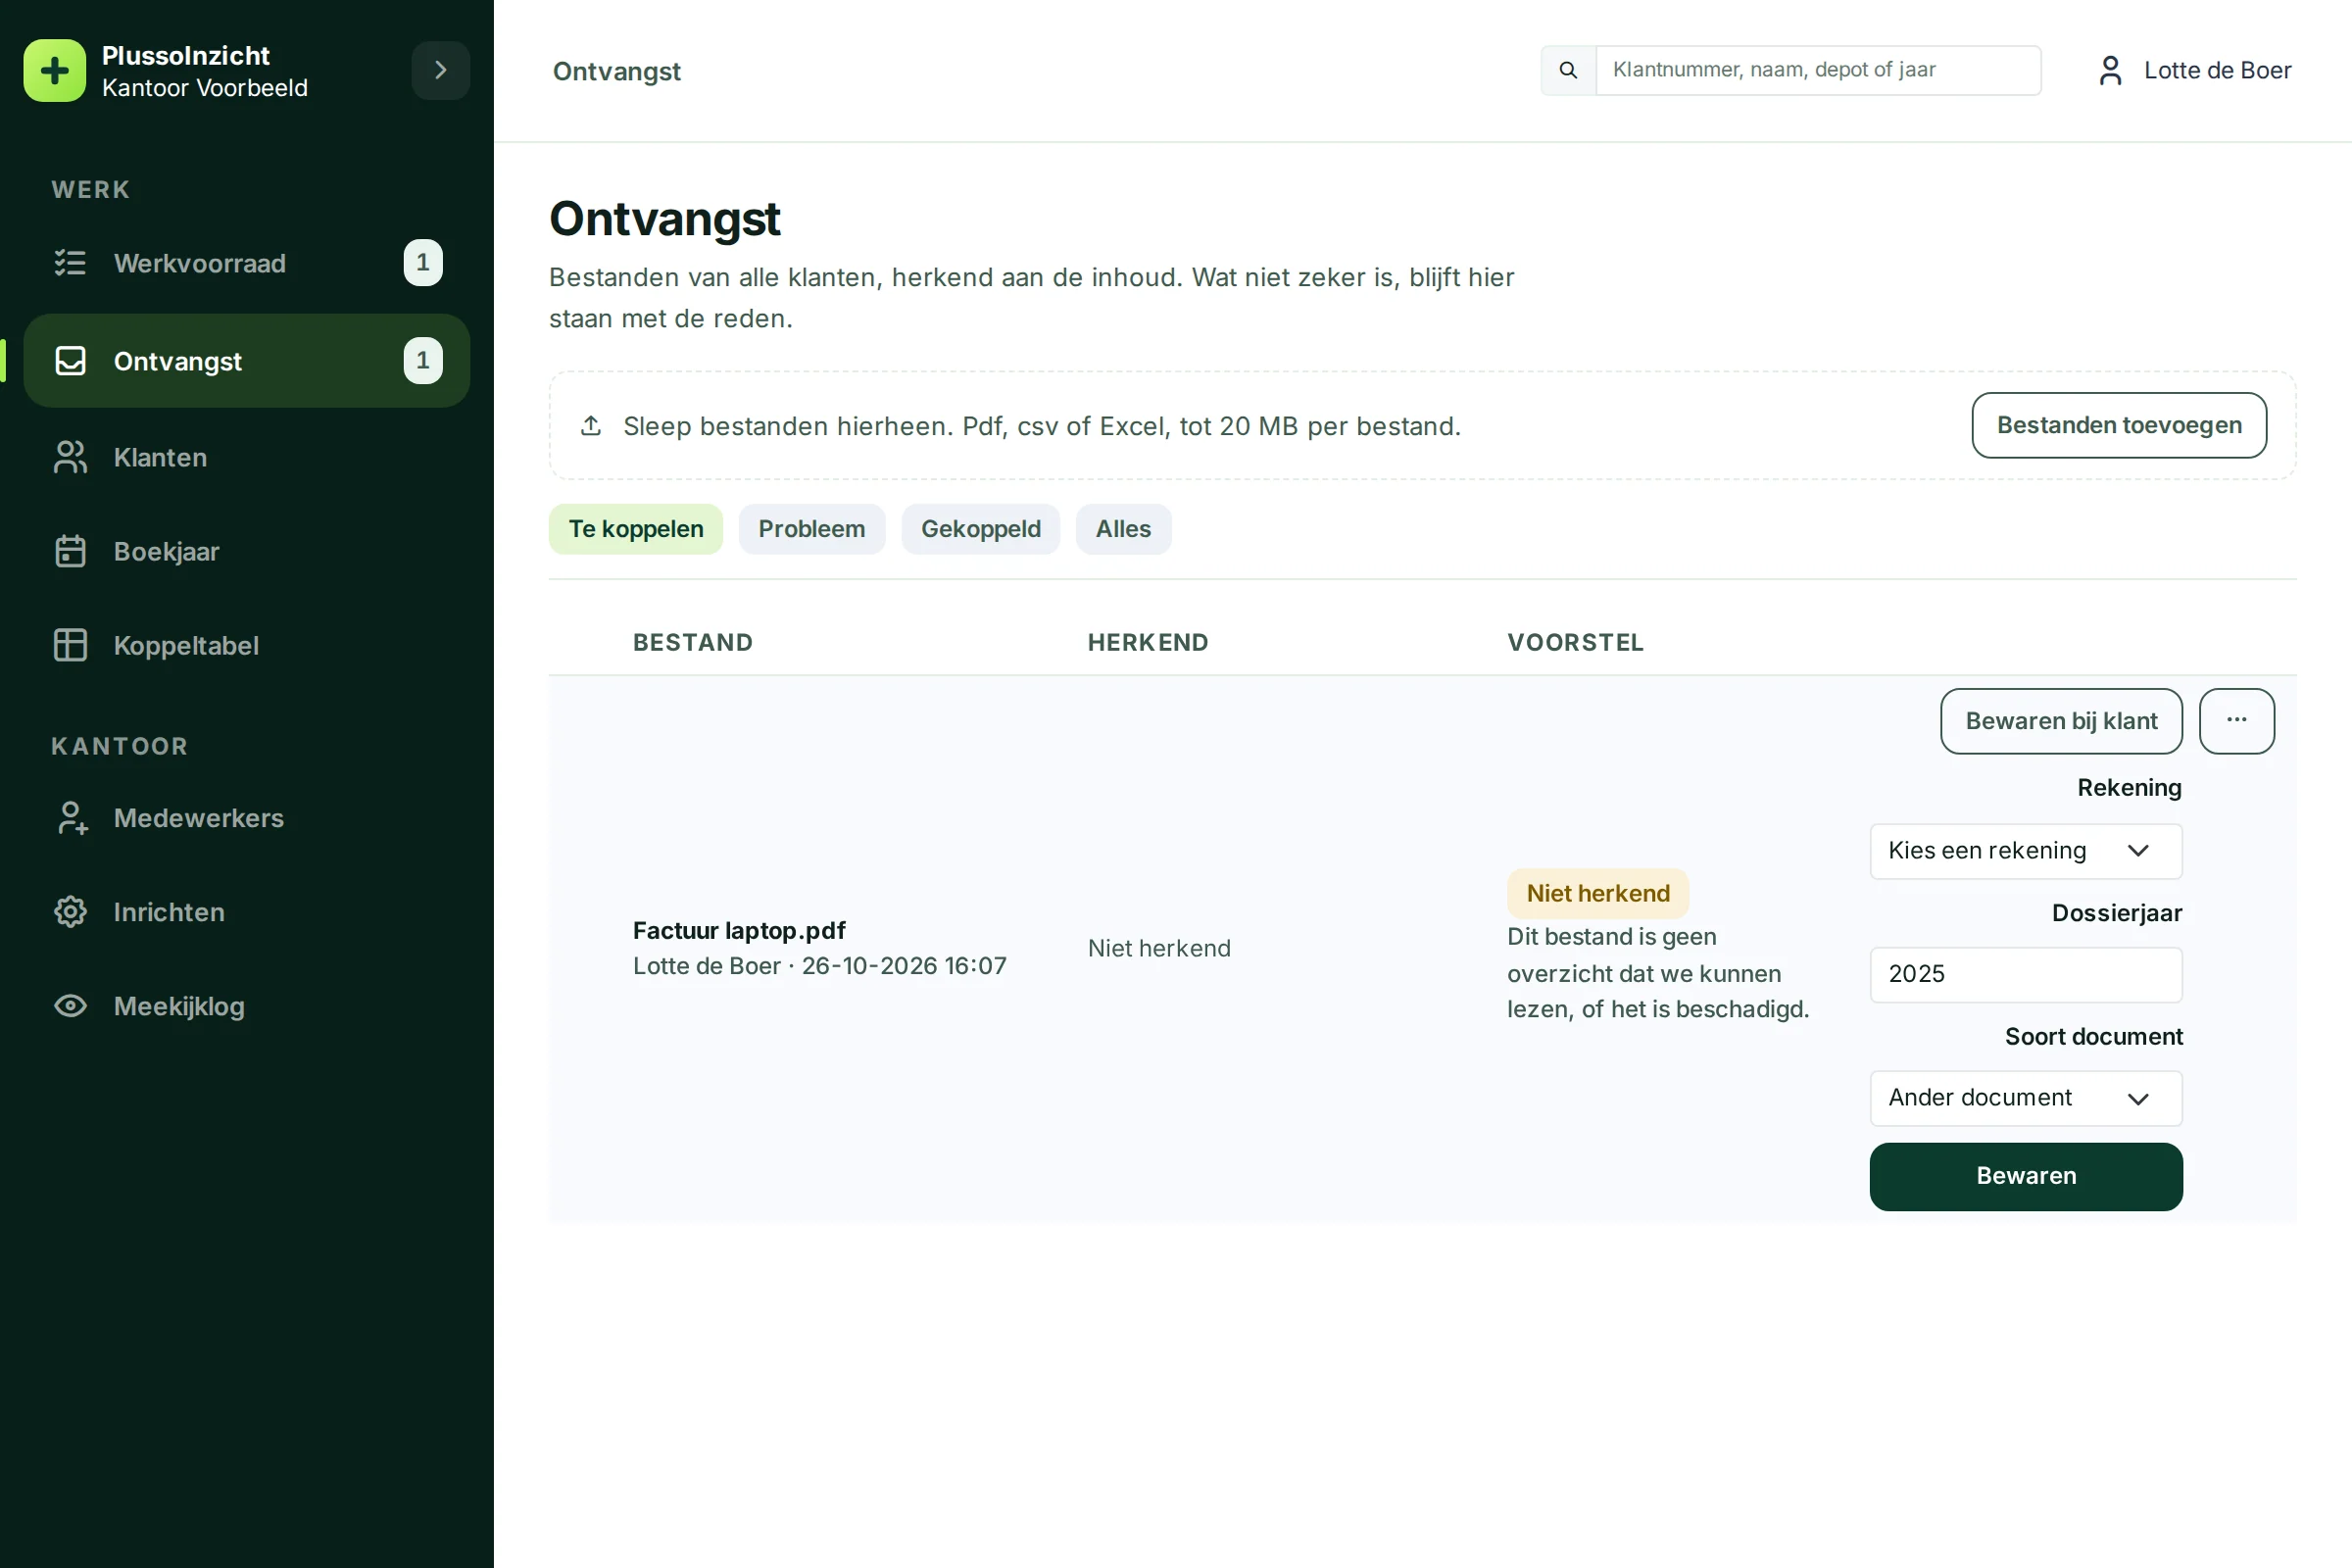Click the Ontvangst count badge in sidebar
Screen dimensions: 2352x1568
[423, 361]
